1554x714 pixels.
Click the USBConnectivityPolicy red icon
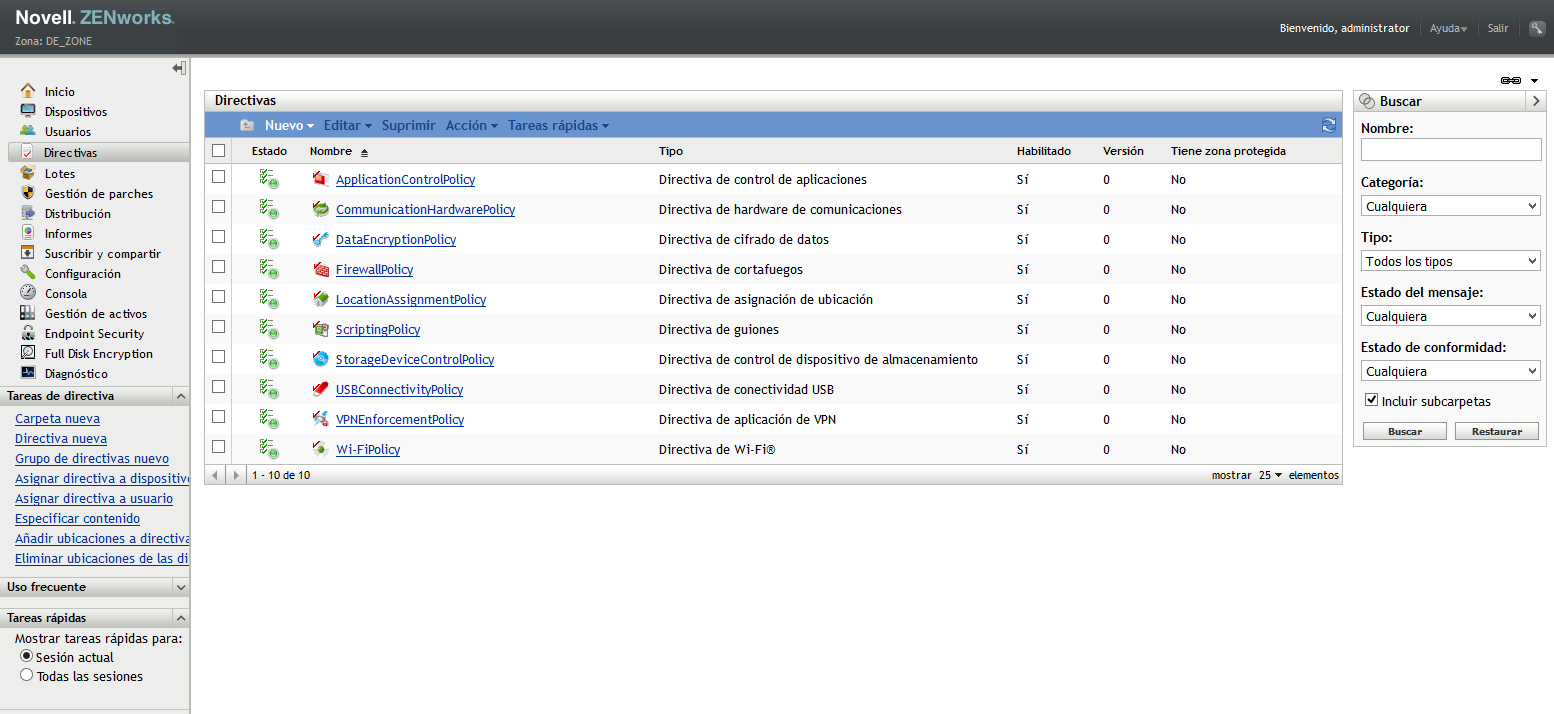click(x=321, y=389)
